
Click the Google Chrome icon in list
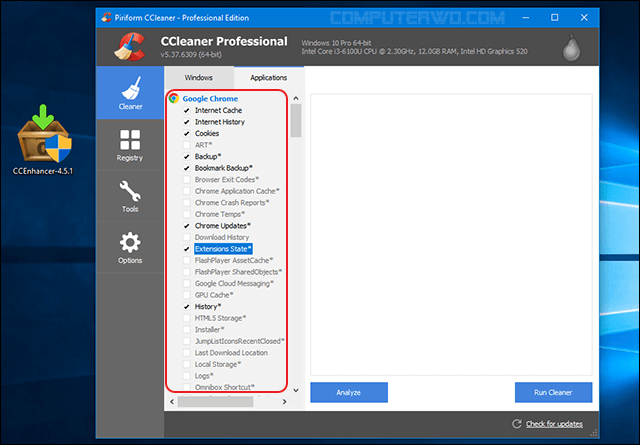174,98
